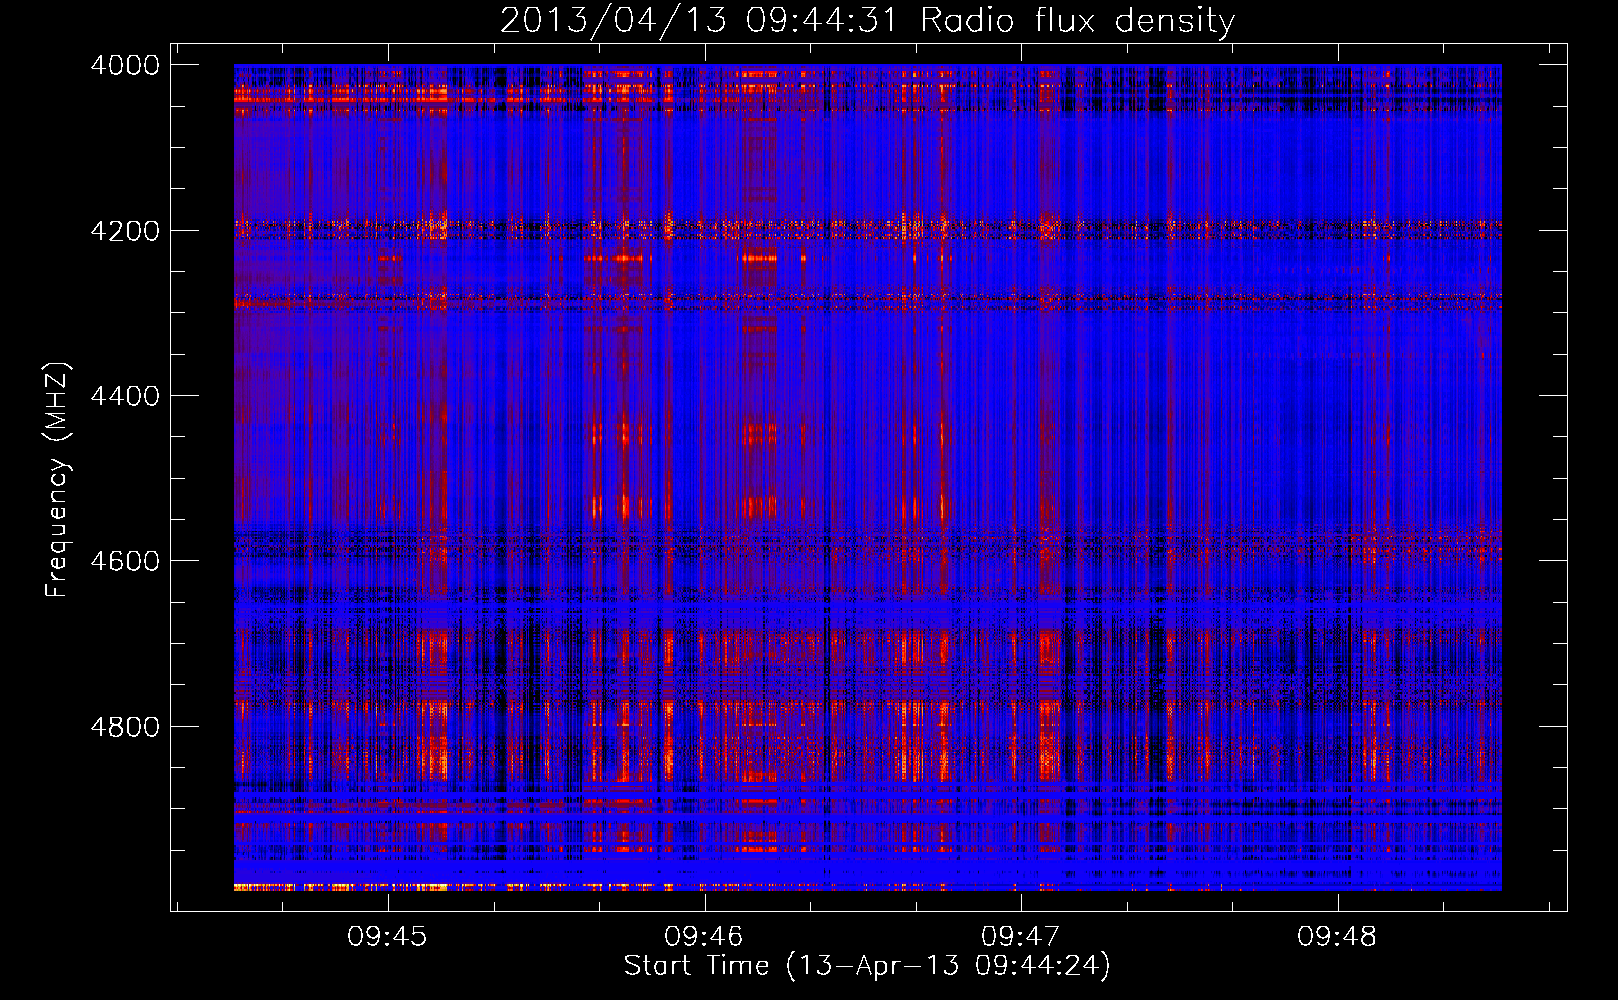
Task: Select the 4600 frequency tick label
Action: coord(125,561)
